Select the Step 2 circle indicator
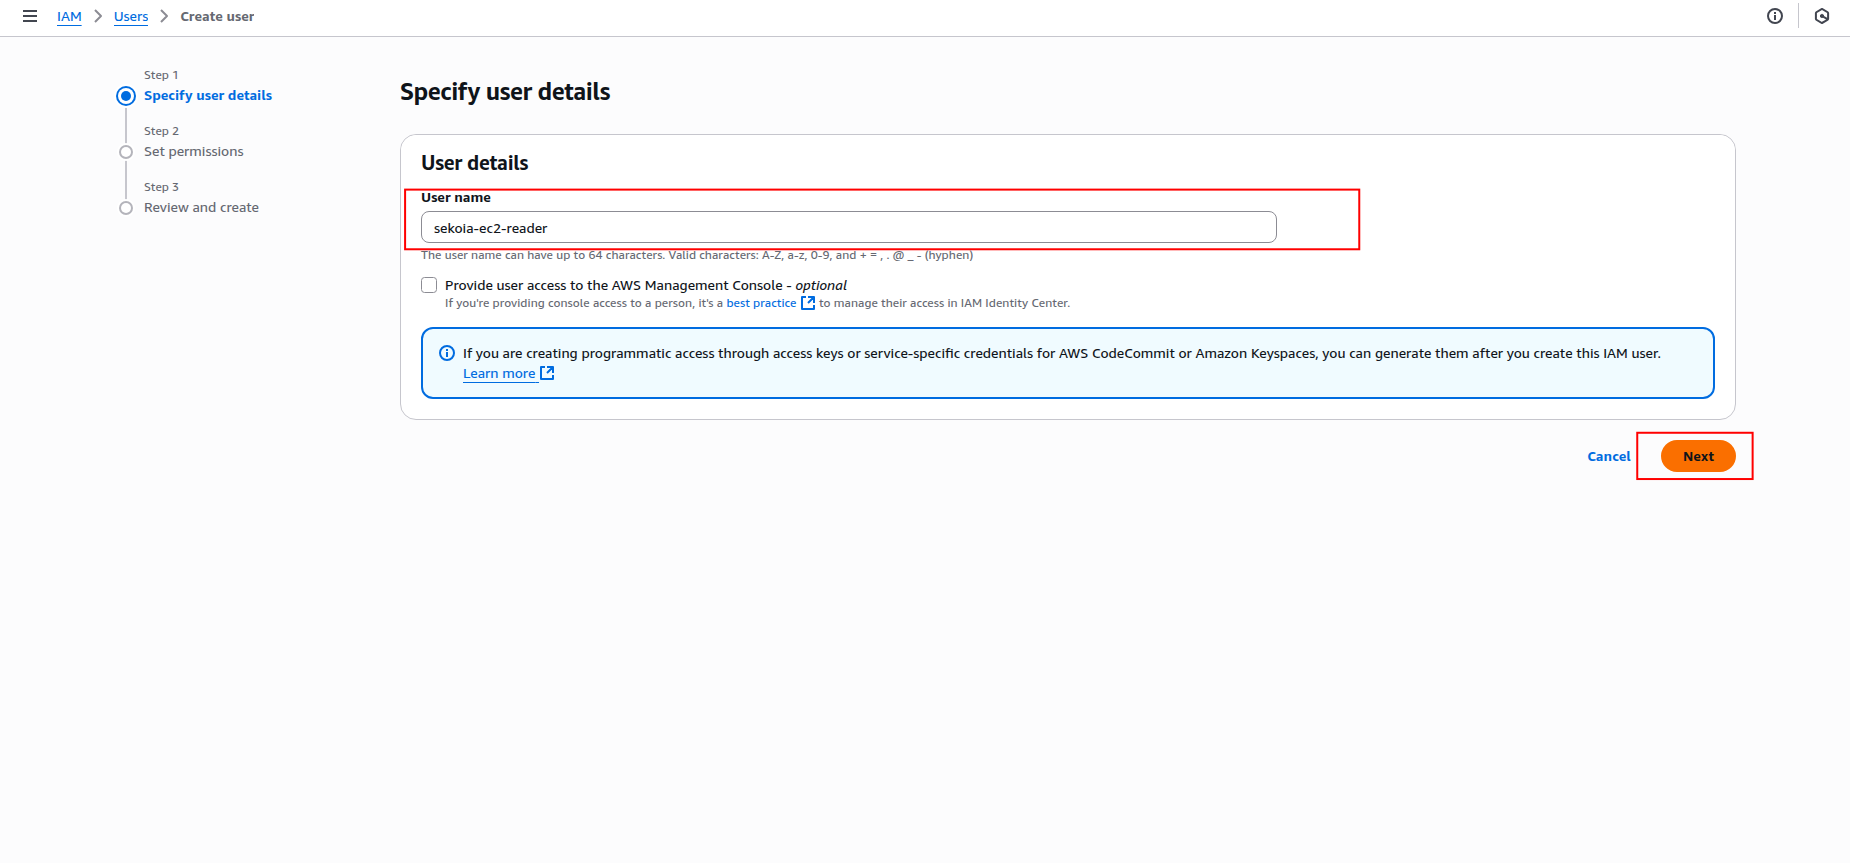1850x863 pixels. point(126,152)
